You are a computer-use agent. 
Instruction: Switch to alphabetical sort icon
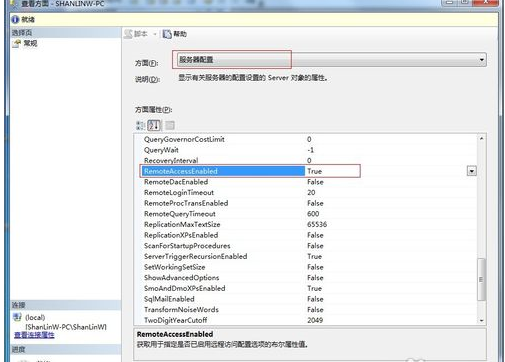pos(154,125)
